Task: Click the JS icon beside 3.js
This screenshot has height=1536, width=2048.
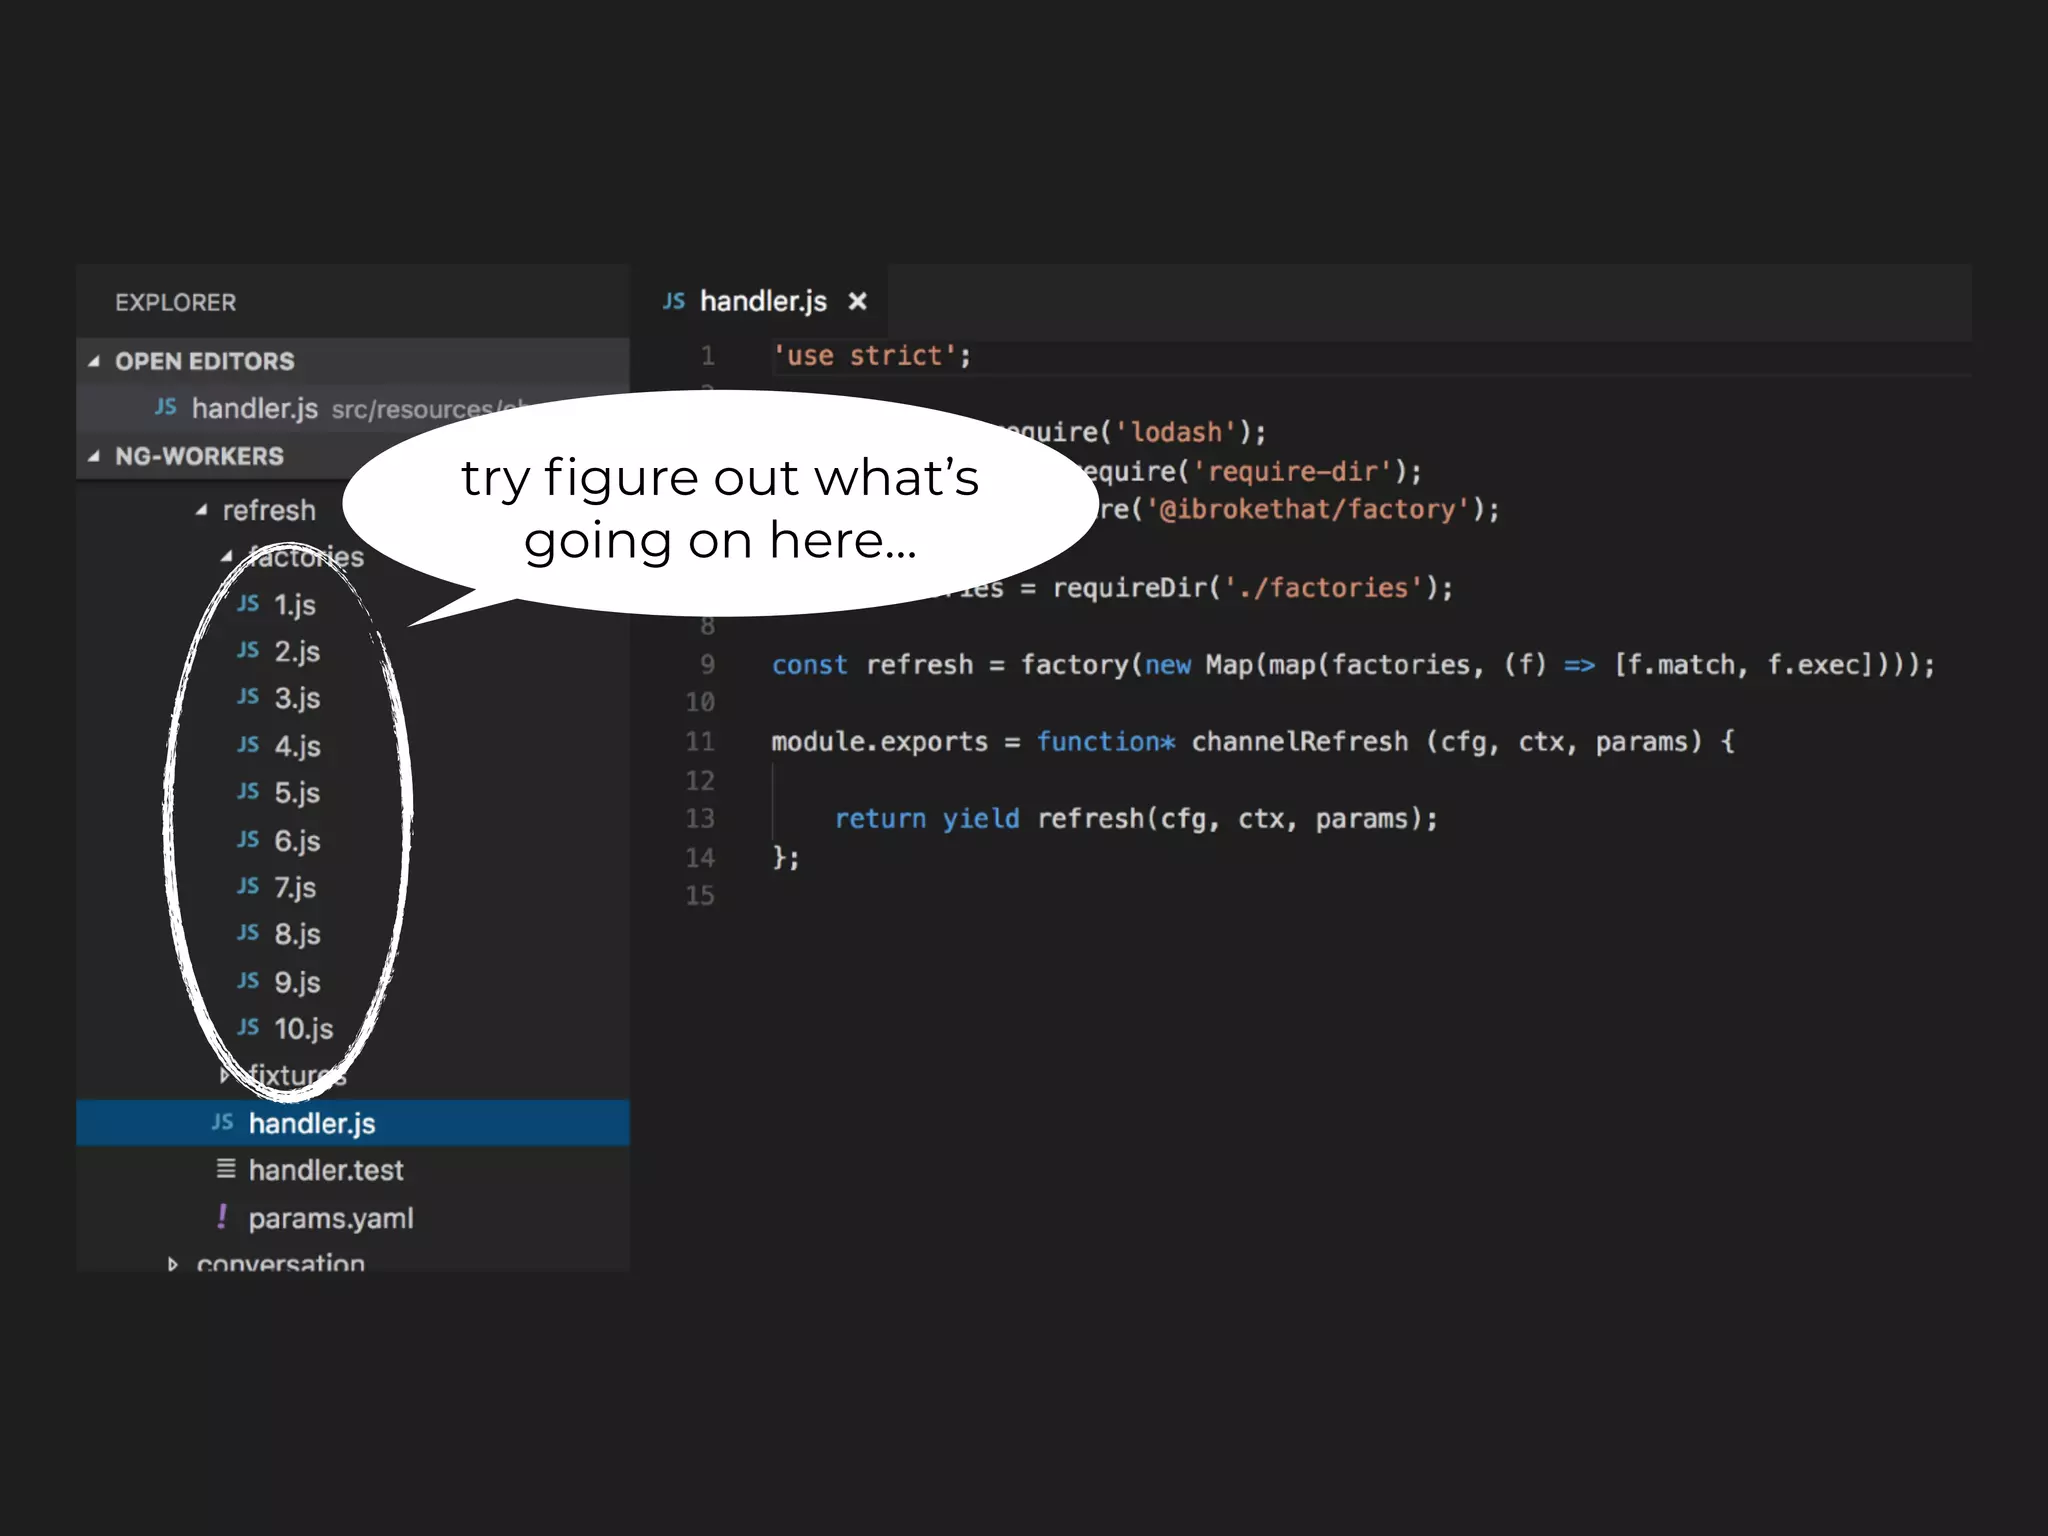Action: coord(248,697)
